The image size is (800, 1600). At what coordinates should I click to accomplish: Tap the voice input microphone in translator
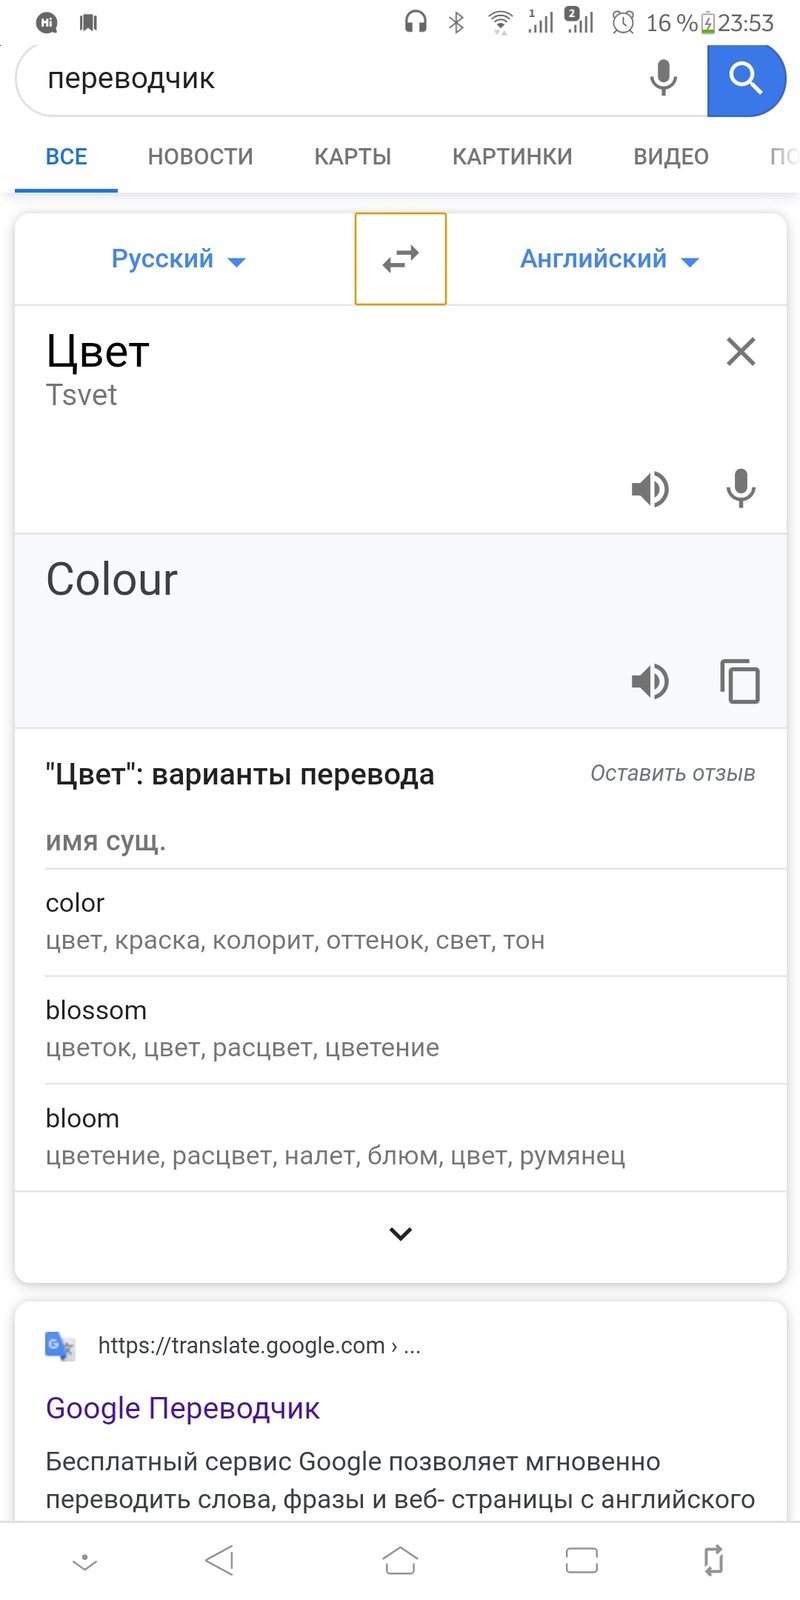click(x=740, y=489)
